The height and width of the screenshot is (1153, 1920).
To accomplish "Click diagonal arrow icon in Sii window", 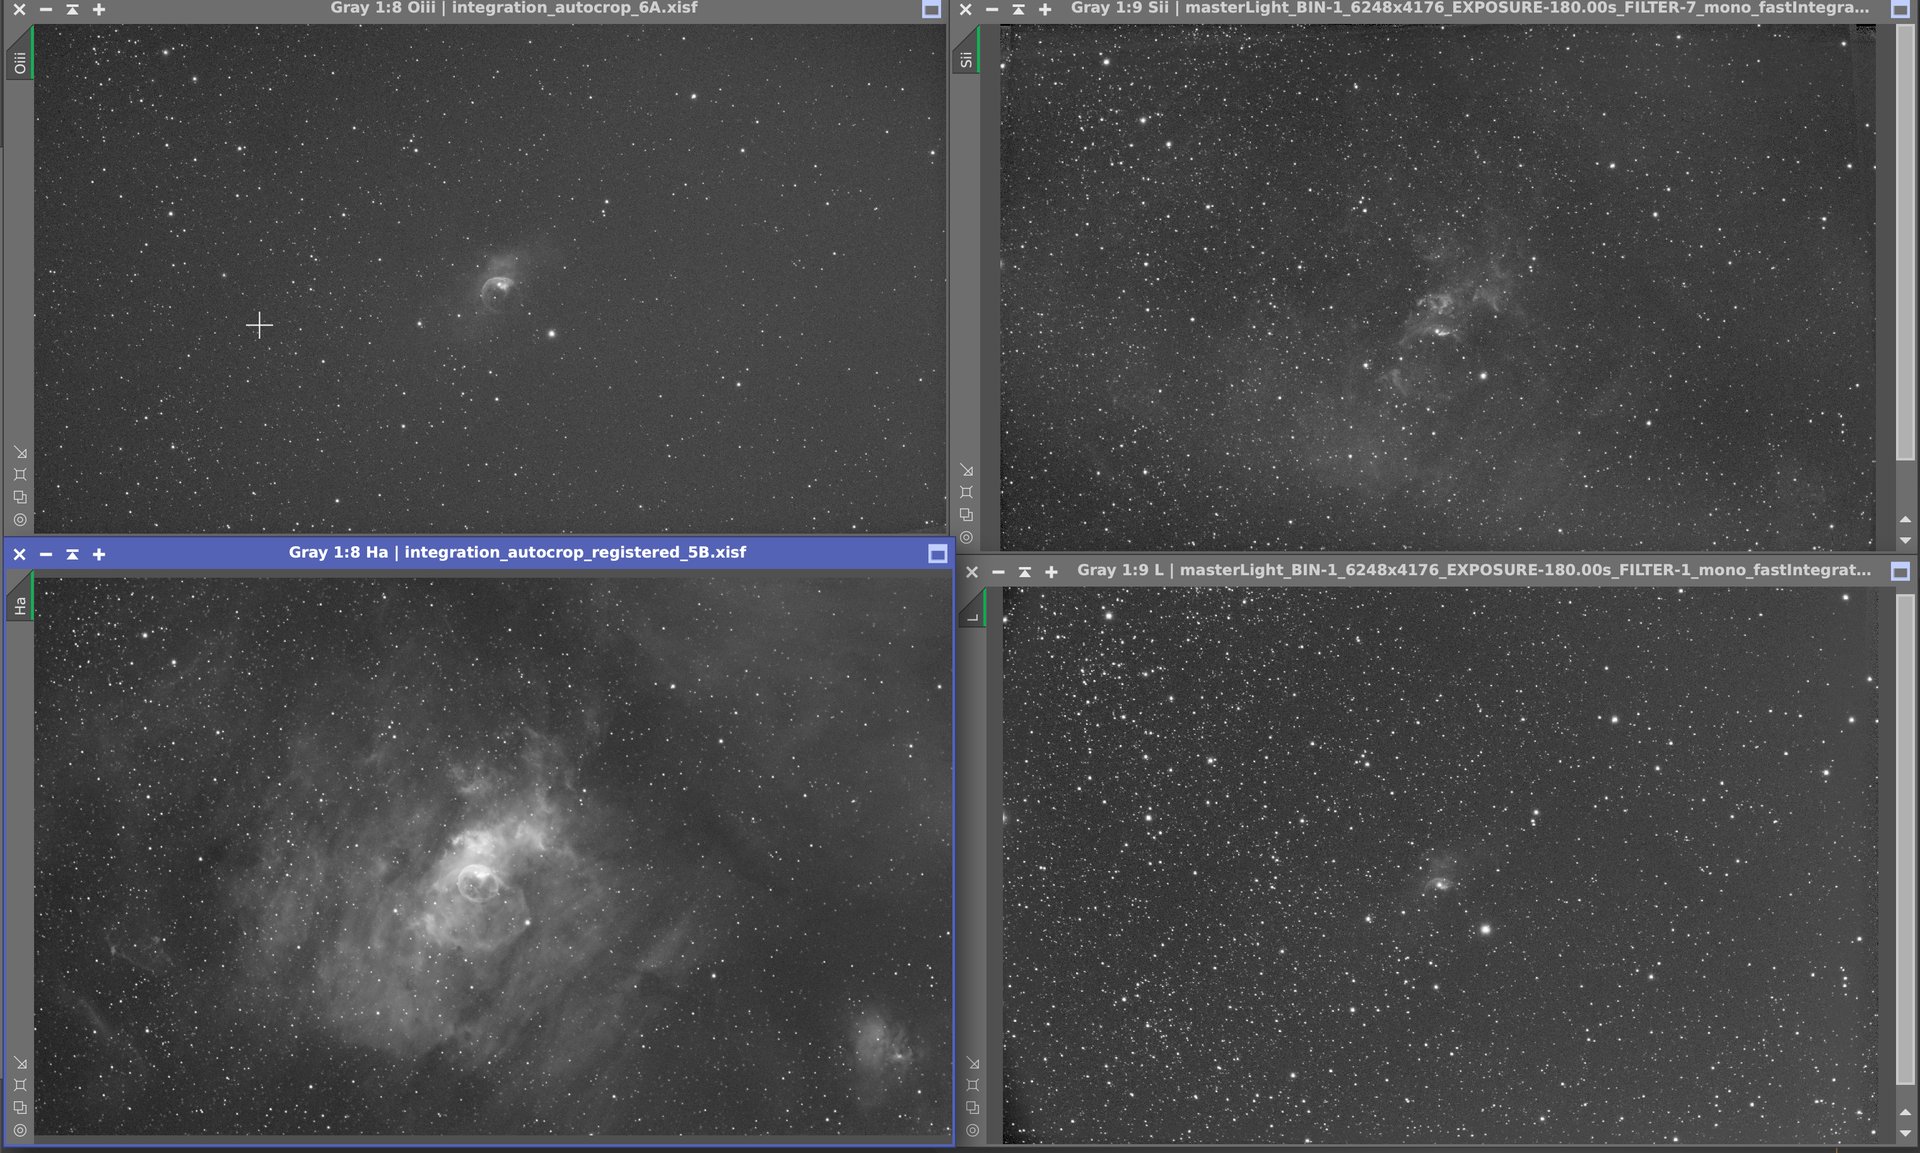I will coord(966,470).
